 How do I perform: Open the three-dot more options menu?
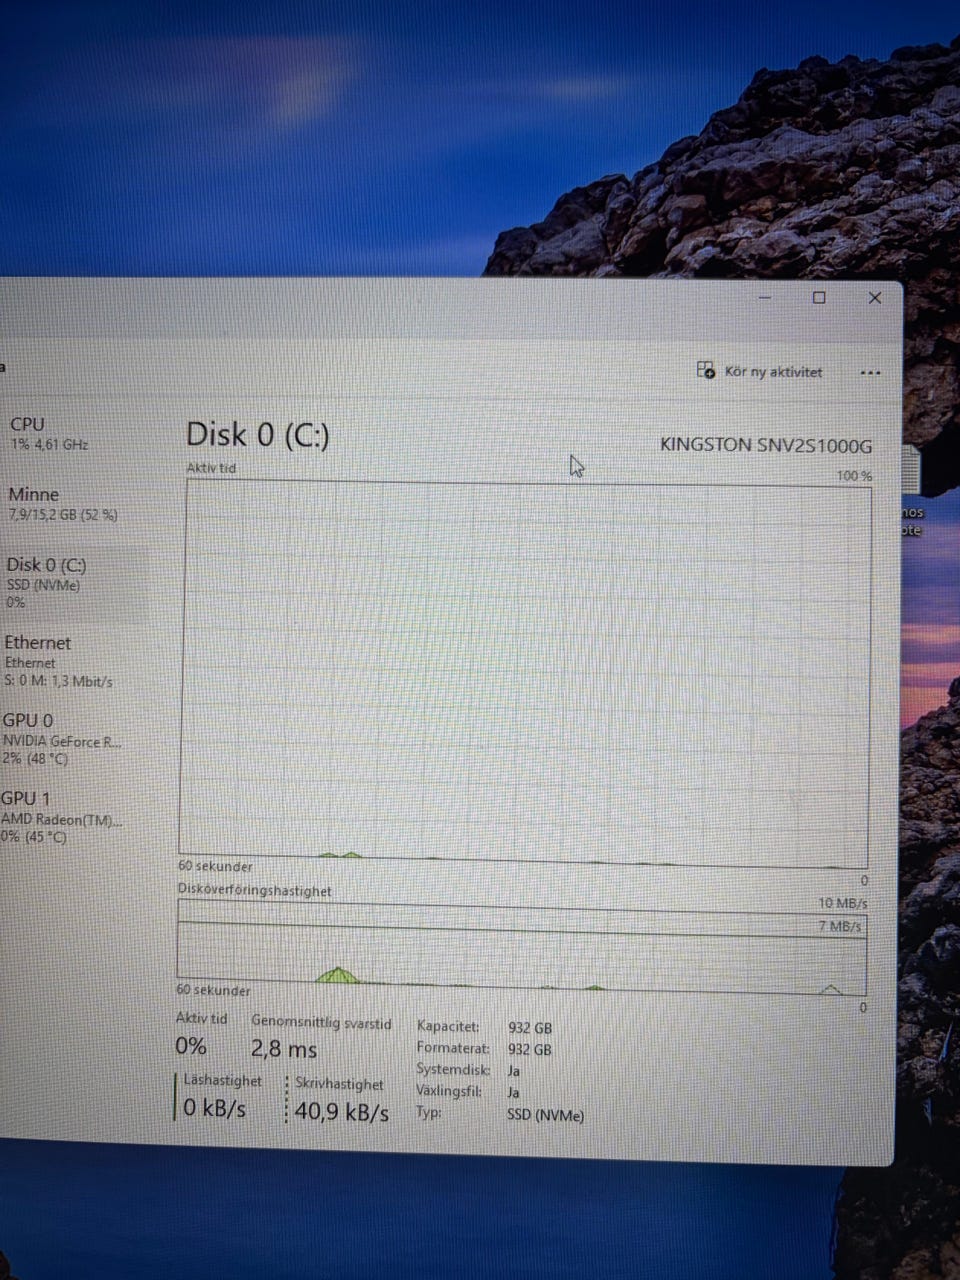pos(870,373)
